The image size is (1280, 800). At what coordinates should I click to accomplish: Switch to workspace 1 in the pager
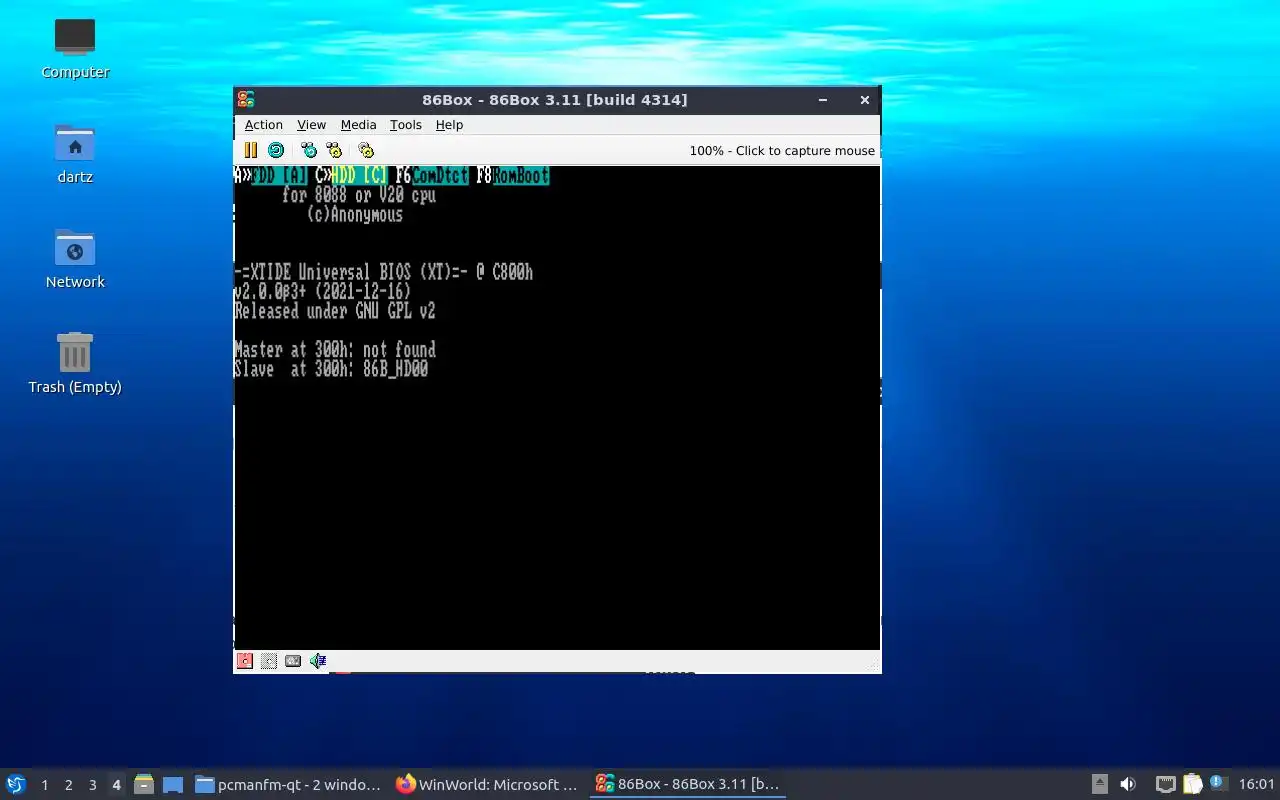pos(45,785)
